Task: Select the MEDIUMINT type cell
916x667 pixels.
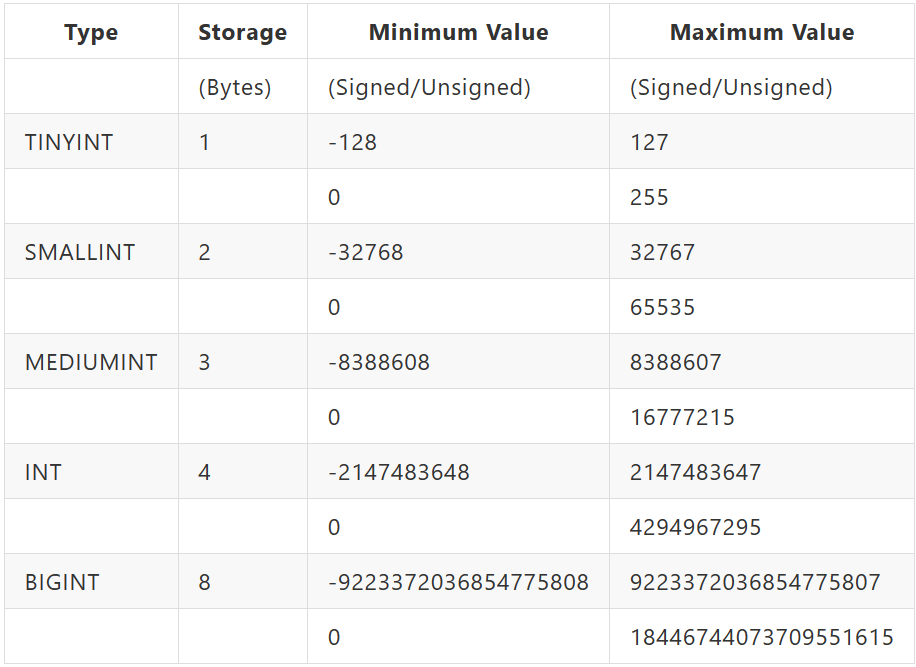Action: tap(91, 362)
